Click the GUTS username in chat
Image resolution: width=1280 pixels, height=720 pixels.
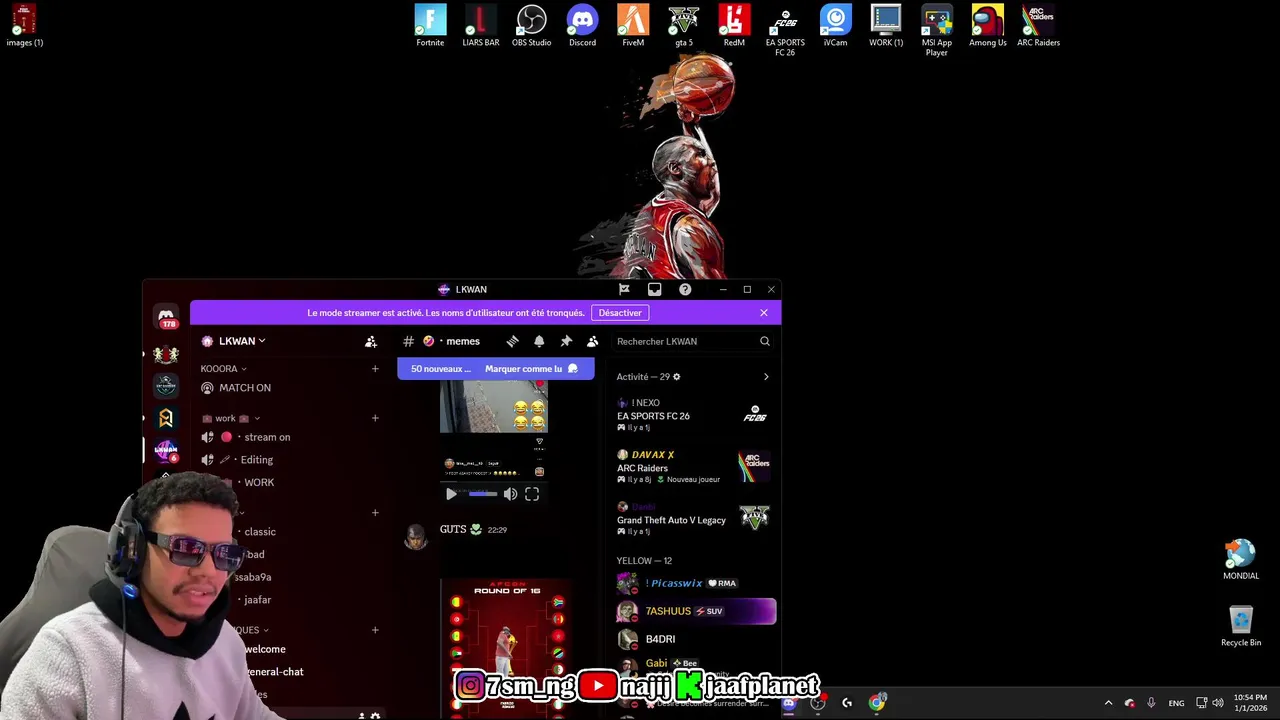pos(453,529)
